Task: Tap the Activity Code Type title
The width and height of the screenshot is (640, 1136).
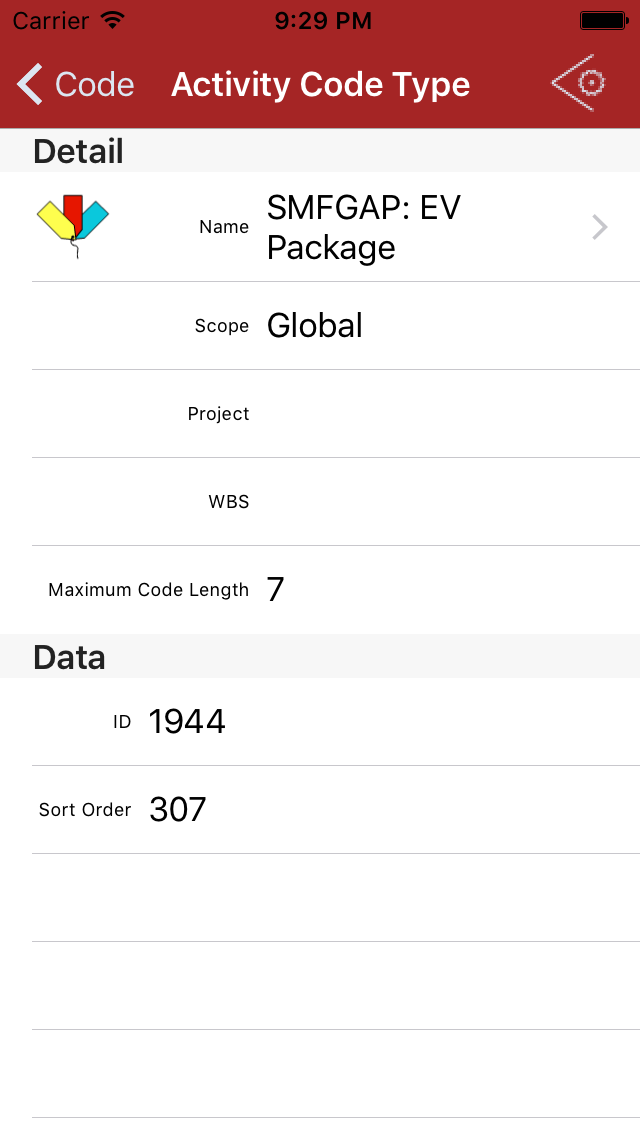Action: point(320,85)
